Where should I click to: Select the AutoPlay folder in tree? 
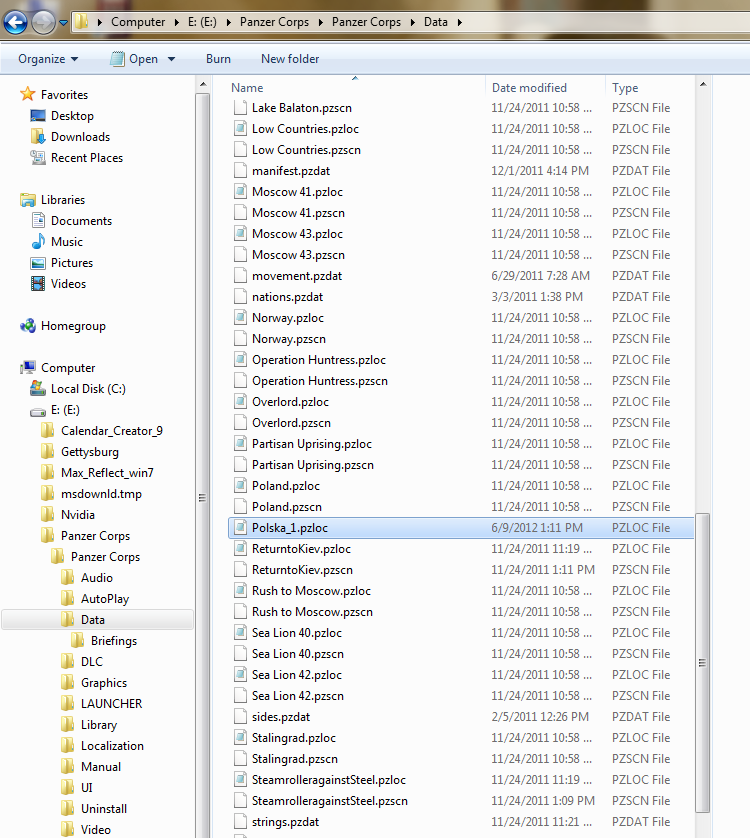[x=105, y=599]
